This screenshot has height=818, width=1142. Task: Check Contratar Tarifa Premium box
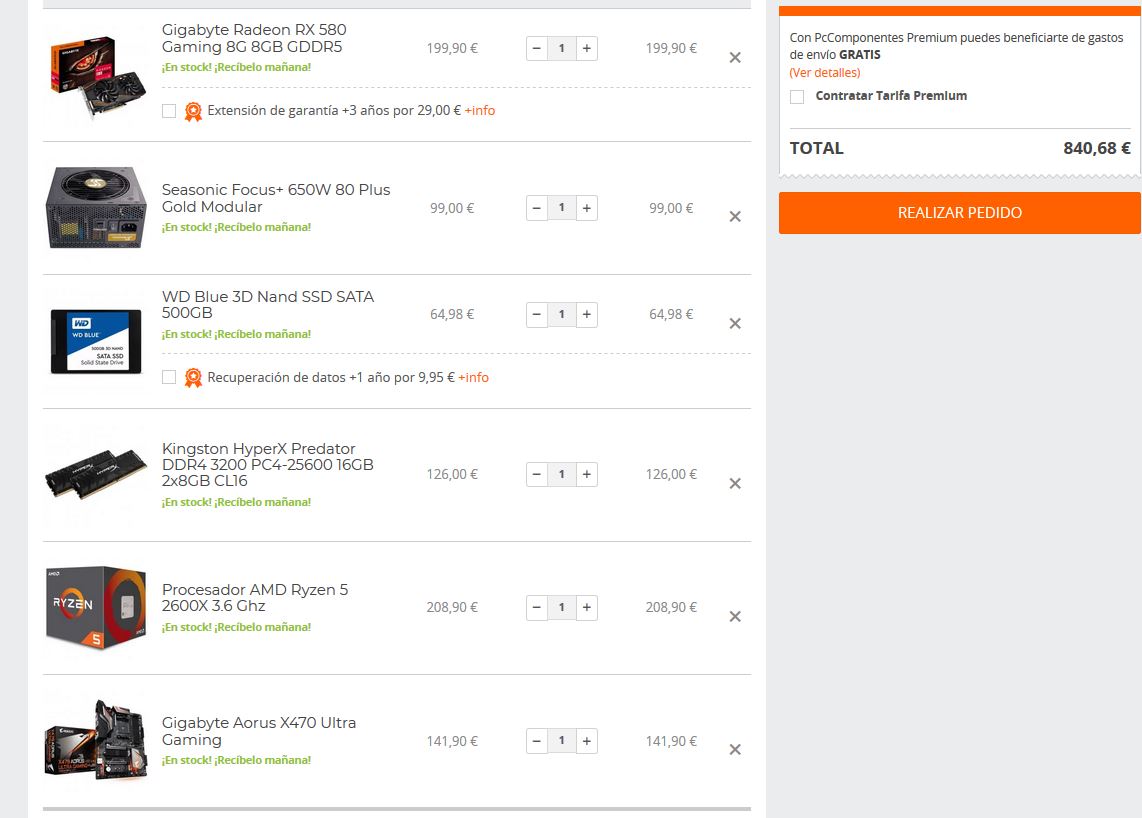(798, 97)
